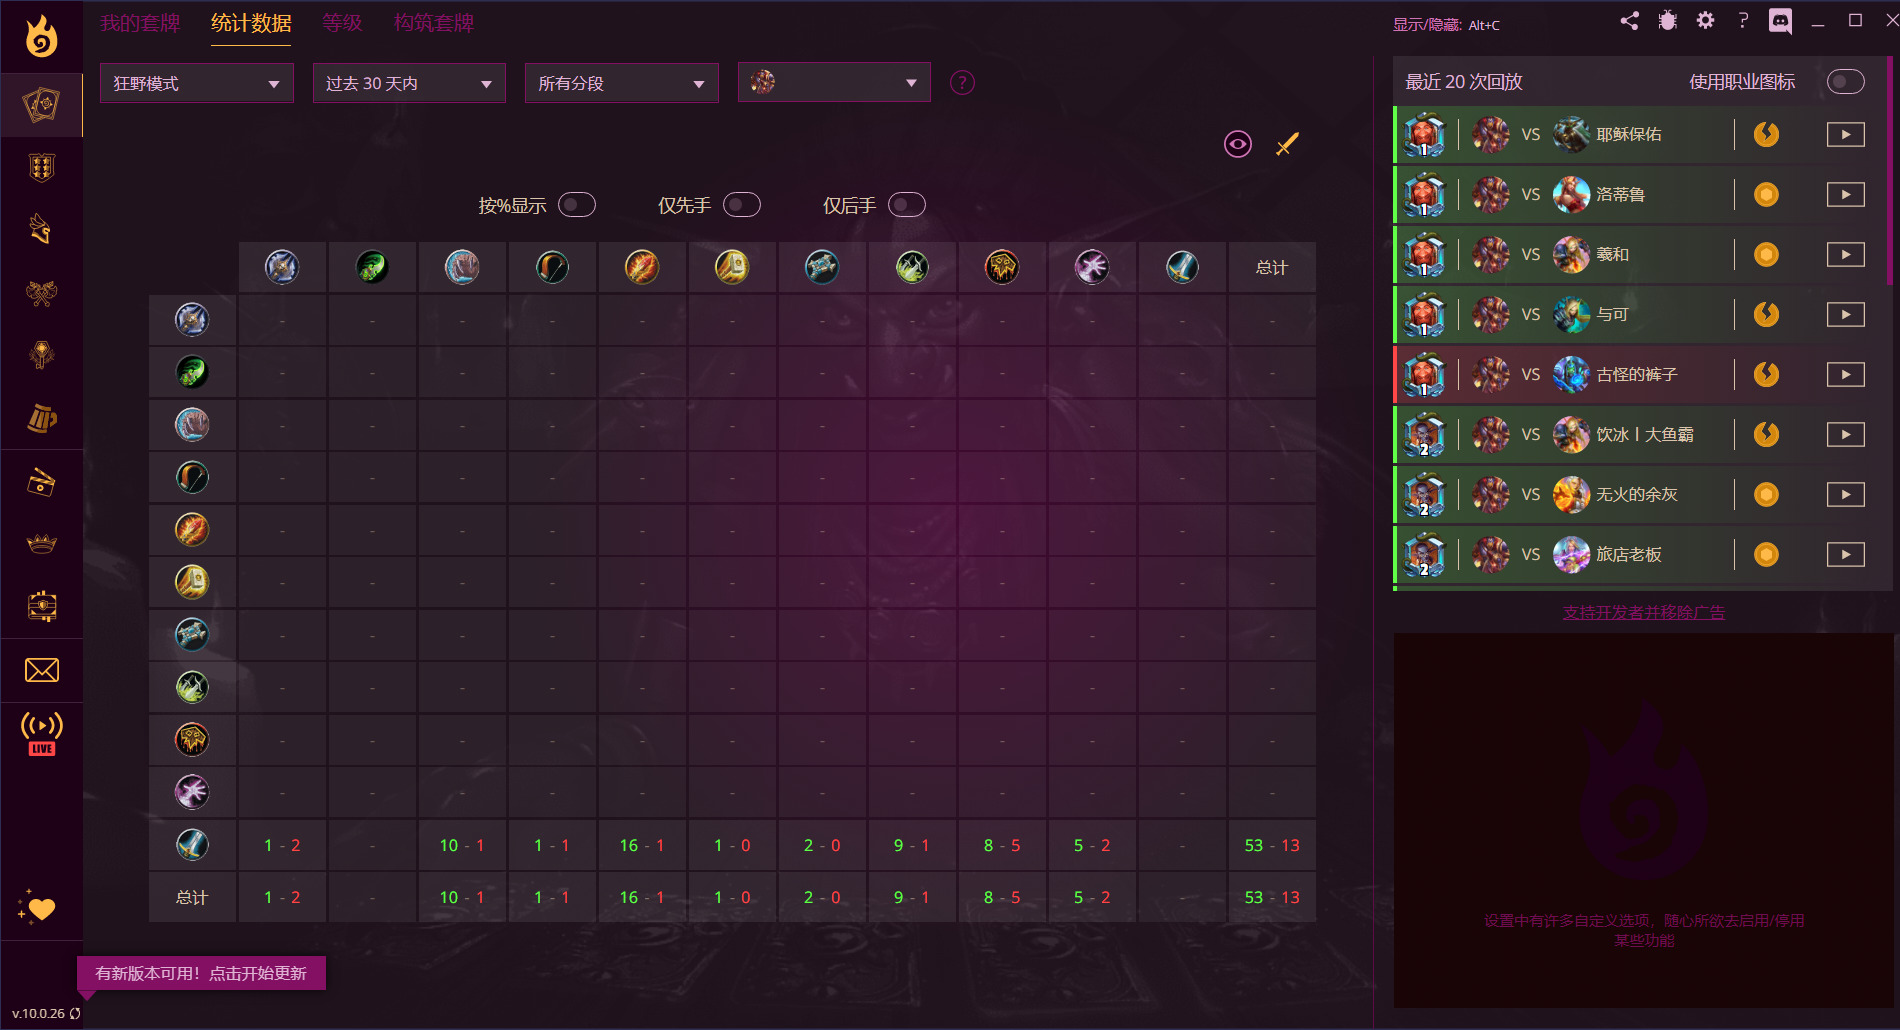Image resolution: width=1900 pixels, height=1030 pixels.
Task: Open the replays sidebar icon
Action: point(41,482)
